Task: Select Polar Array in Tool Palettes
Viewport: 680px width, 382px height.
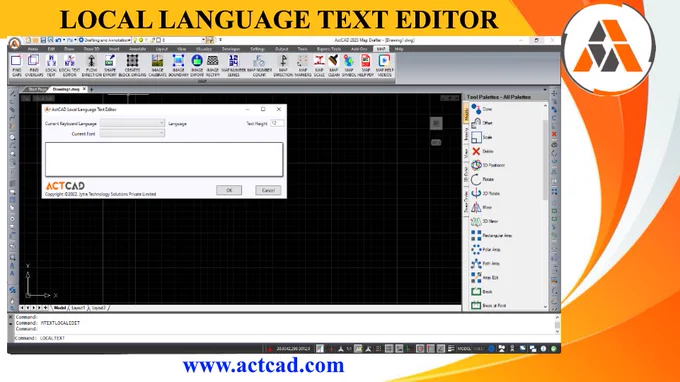Action: [486, 249]
